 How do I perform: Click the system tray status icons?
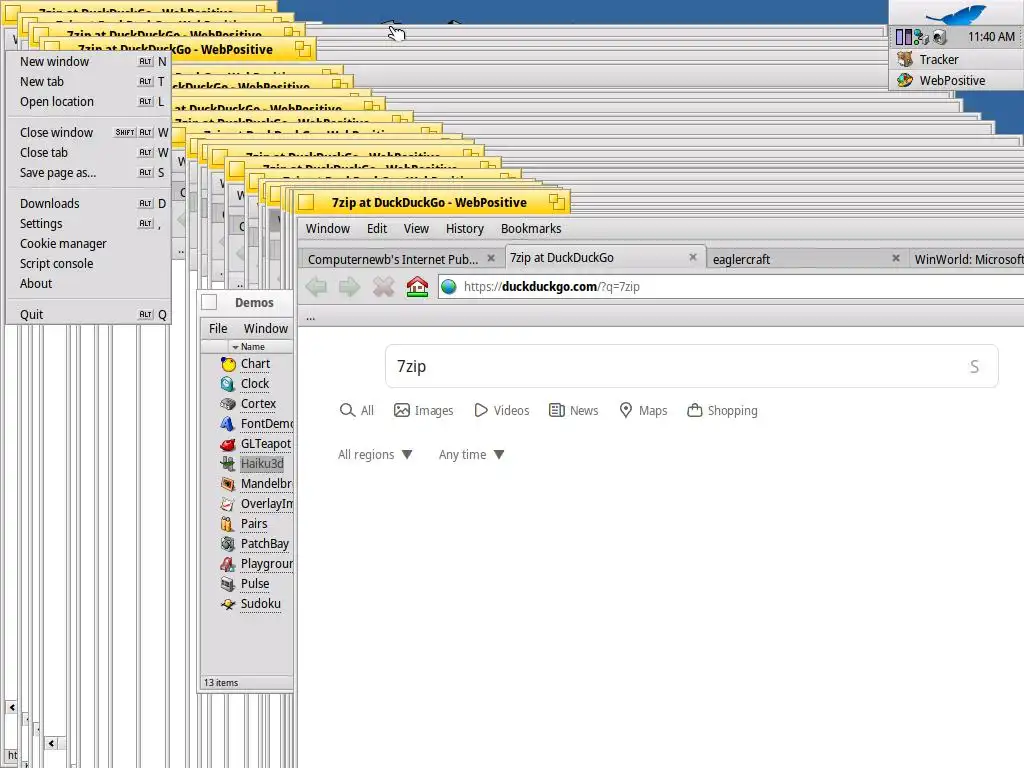(x=921, y=37)
